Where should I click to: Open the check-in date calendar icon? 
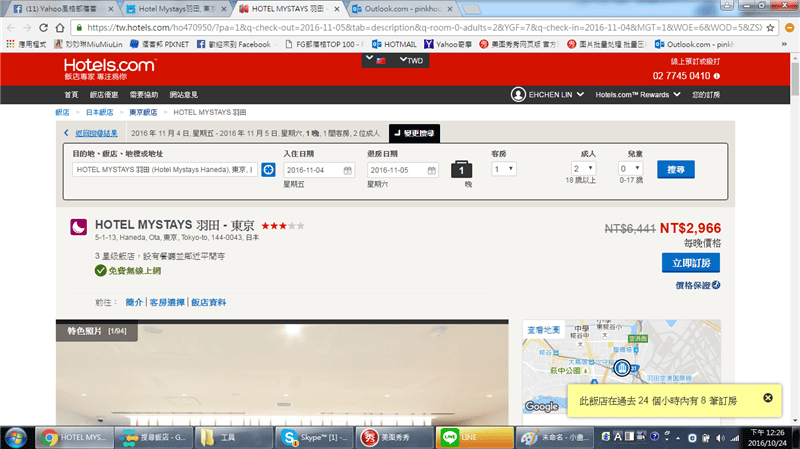[347, 170]
